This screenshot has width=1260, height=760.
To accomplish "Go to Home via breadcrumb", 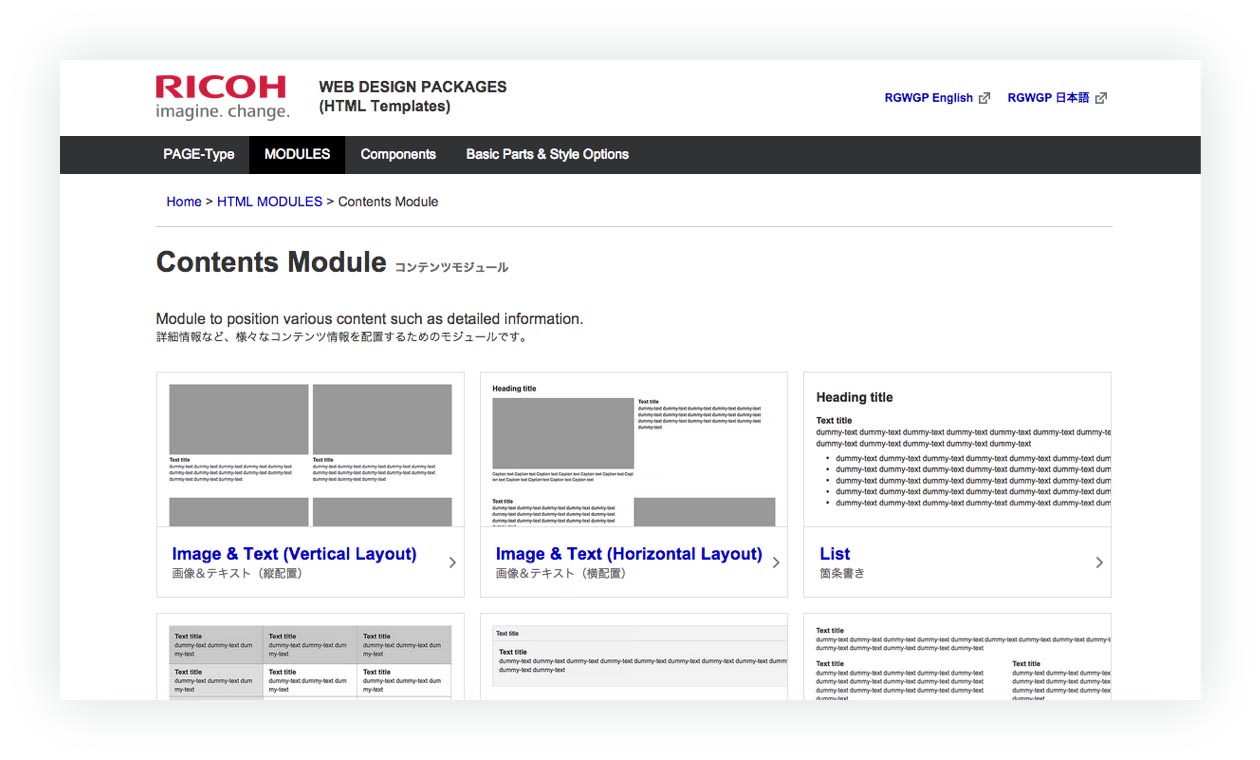I will (184, 201).
